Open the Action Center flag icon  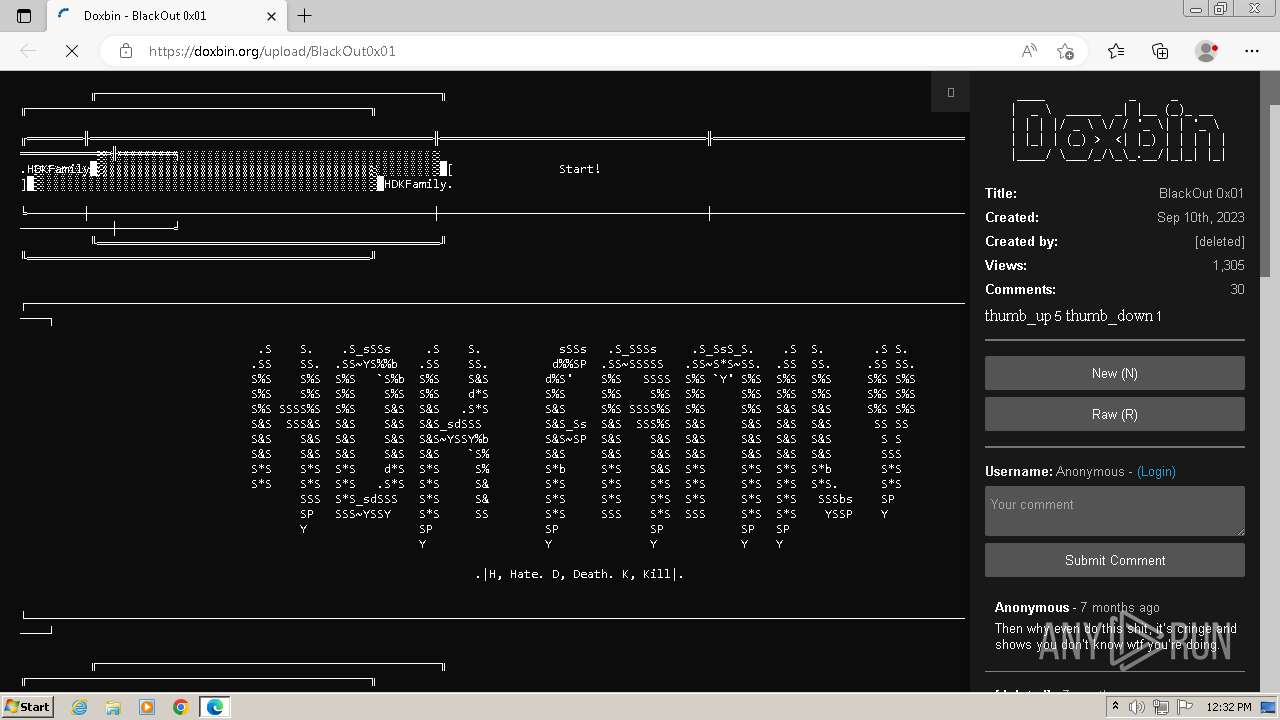coord(1185,707)
